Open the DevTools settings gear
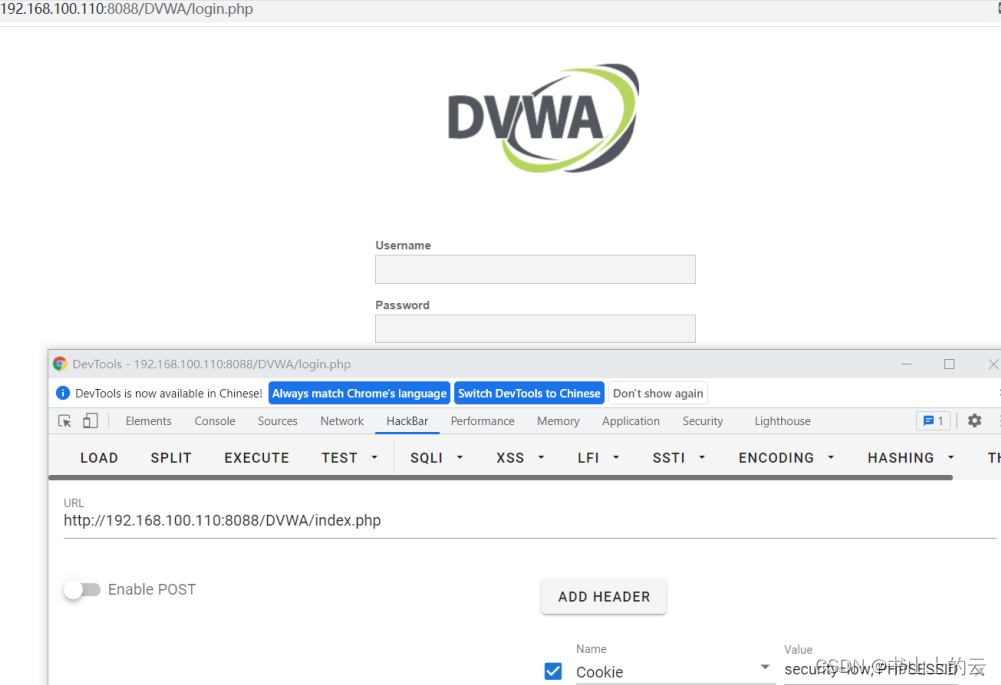This screenshot has height=685, width=1001. (974, 421)
